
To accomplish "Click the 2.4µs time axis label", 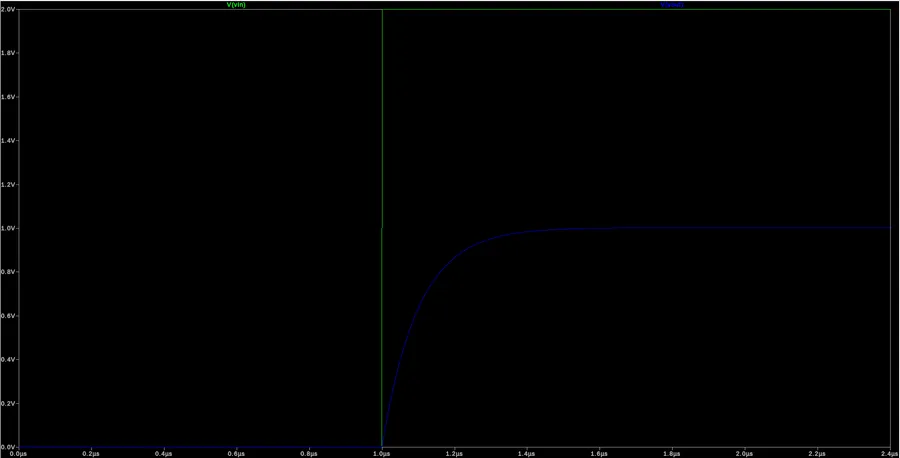I will tap(890, 453).
